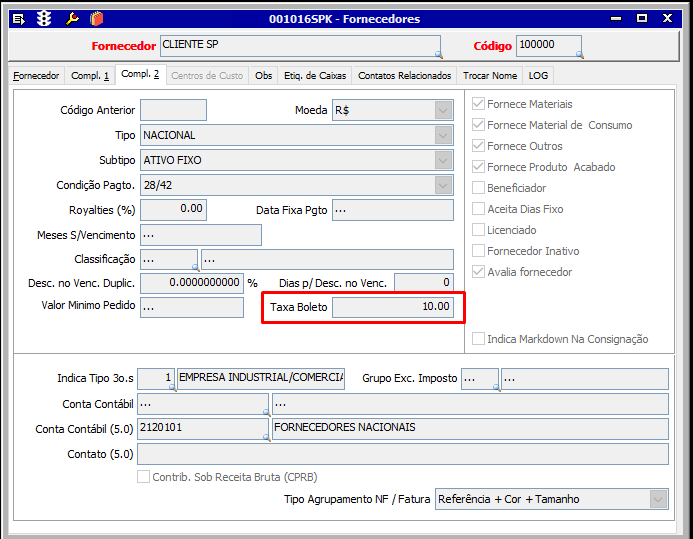Open the LOG tab
The image size is (693, 539).
pos(538,76)
